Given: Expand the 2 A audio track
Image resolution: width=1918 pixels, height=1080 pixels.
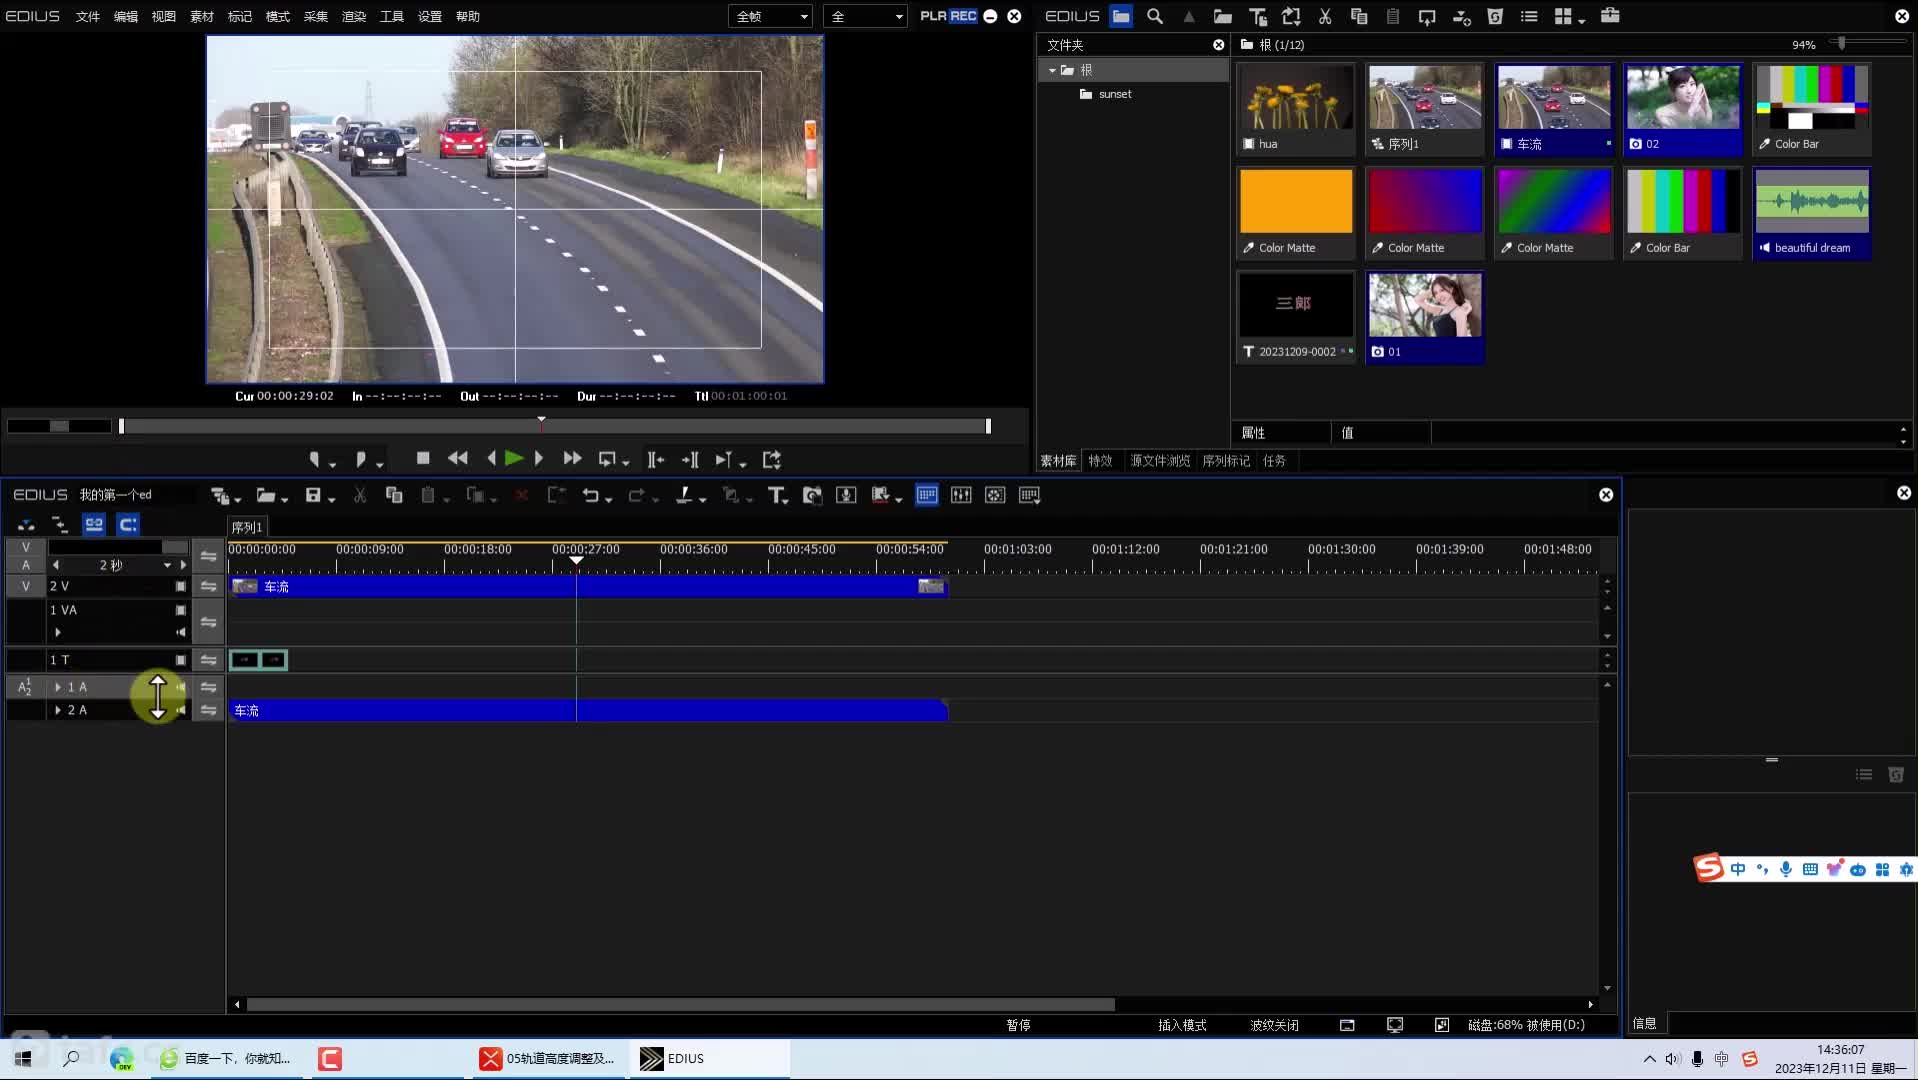Looking at the screenshot, I should (x=58, y=710).
